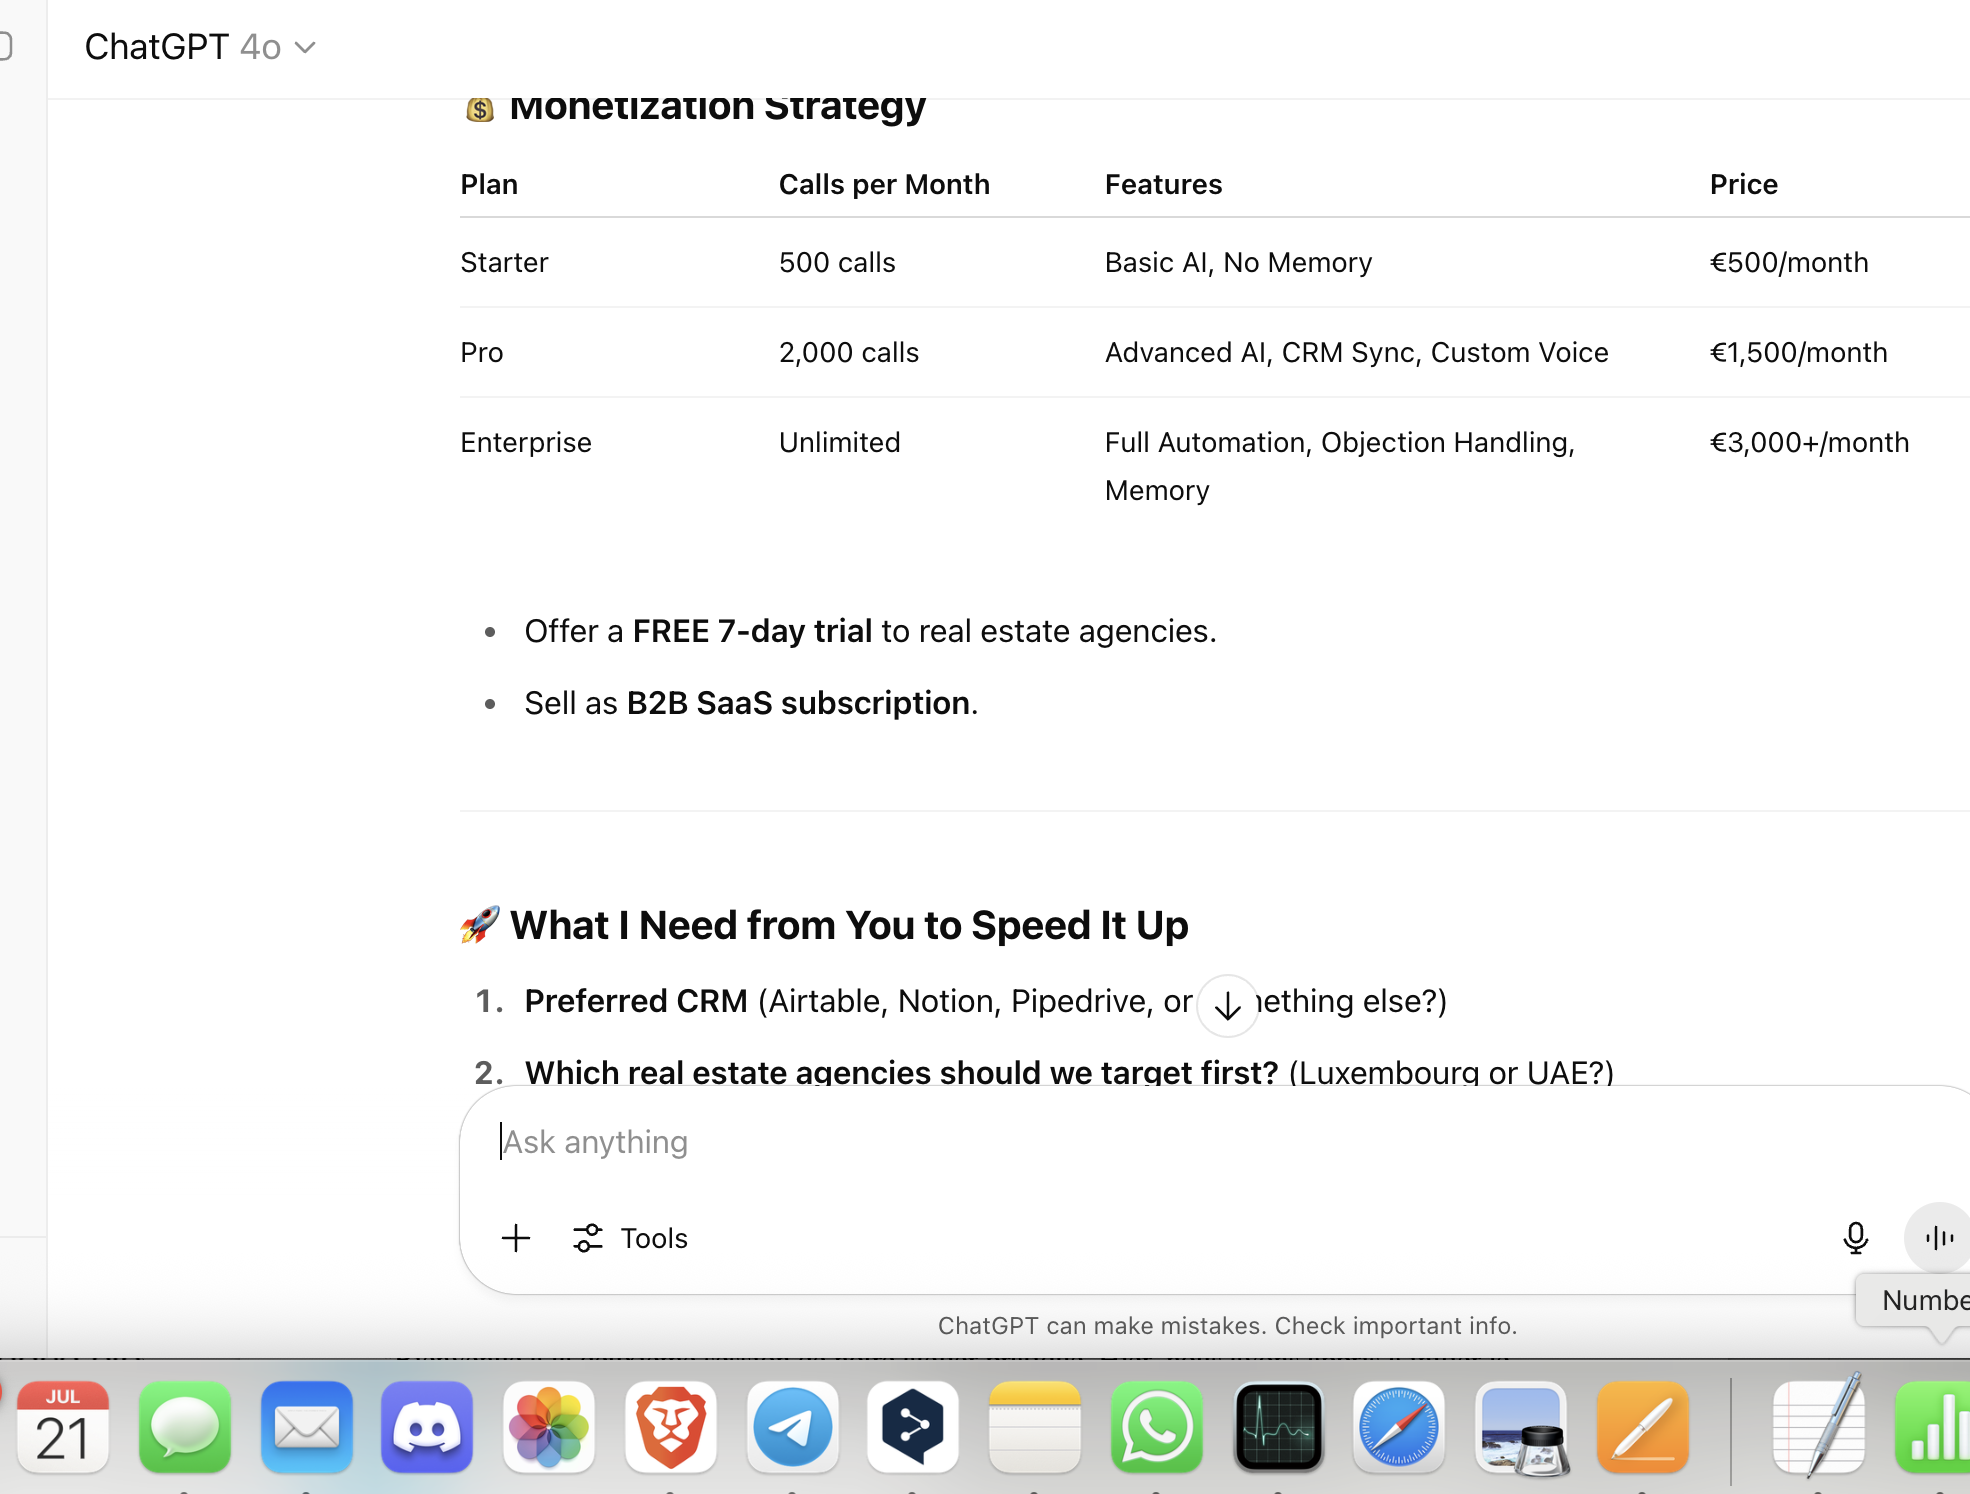Click the ChatGPT can make mistakes notice
The width and height of the screenshot is (1970, 1494).
tap(1227, 1325)
